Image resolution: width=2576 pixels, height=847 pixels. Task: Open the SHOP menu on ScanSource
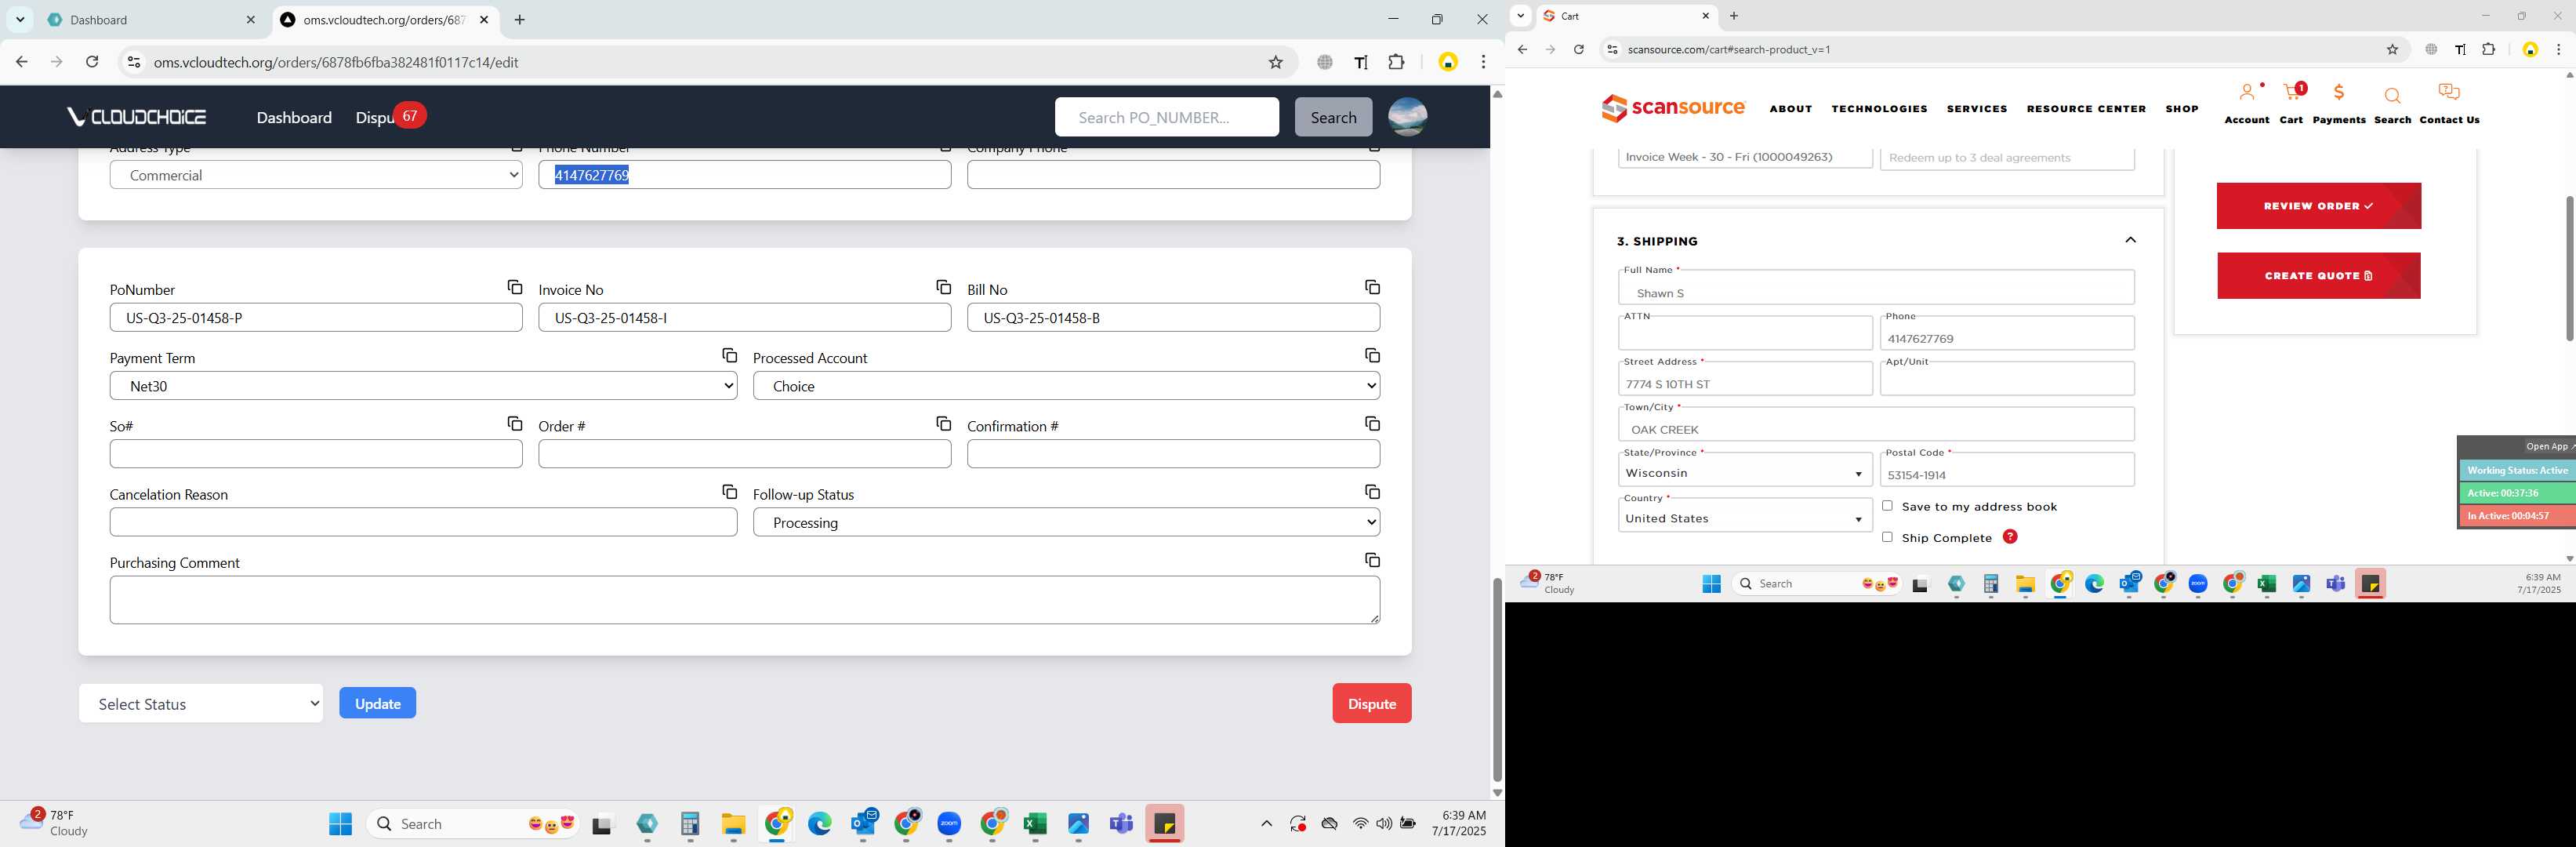point(2181,109)
